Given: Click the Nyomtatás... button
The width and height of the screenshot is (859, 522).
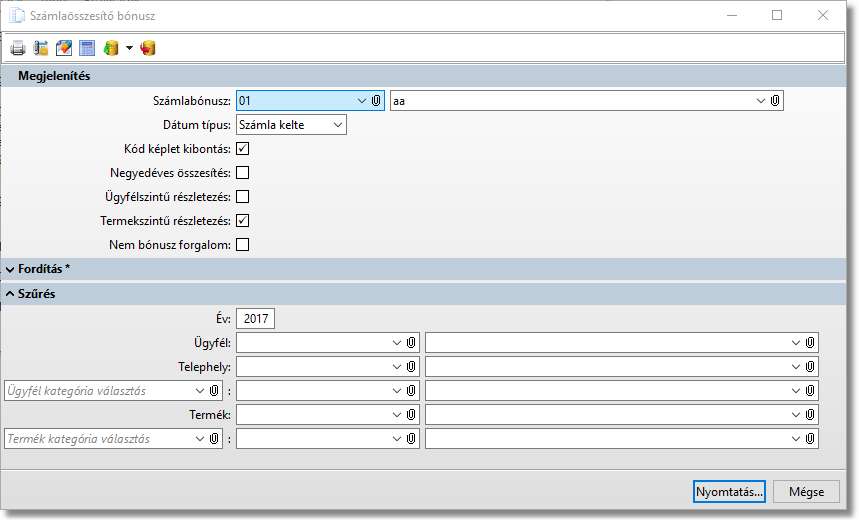Looking at the screenshot, I should point(729,492).
